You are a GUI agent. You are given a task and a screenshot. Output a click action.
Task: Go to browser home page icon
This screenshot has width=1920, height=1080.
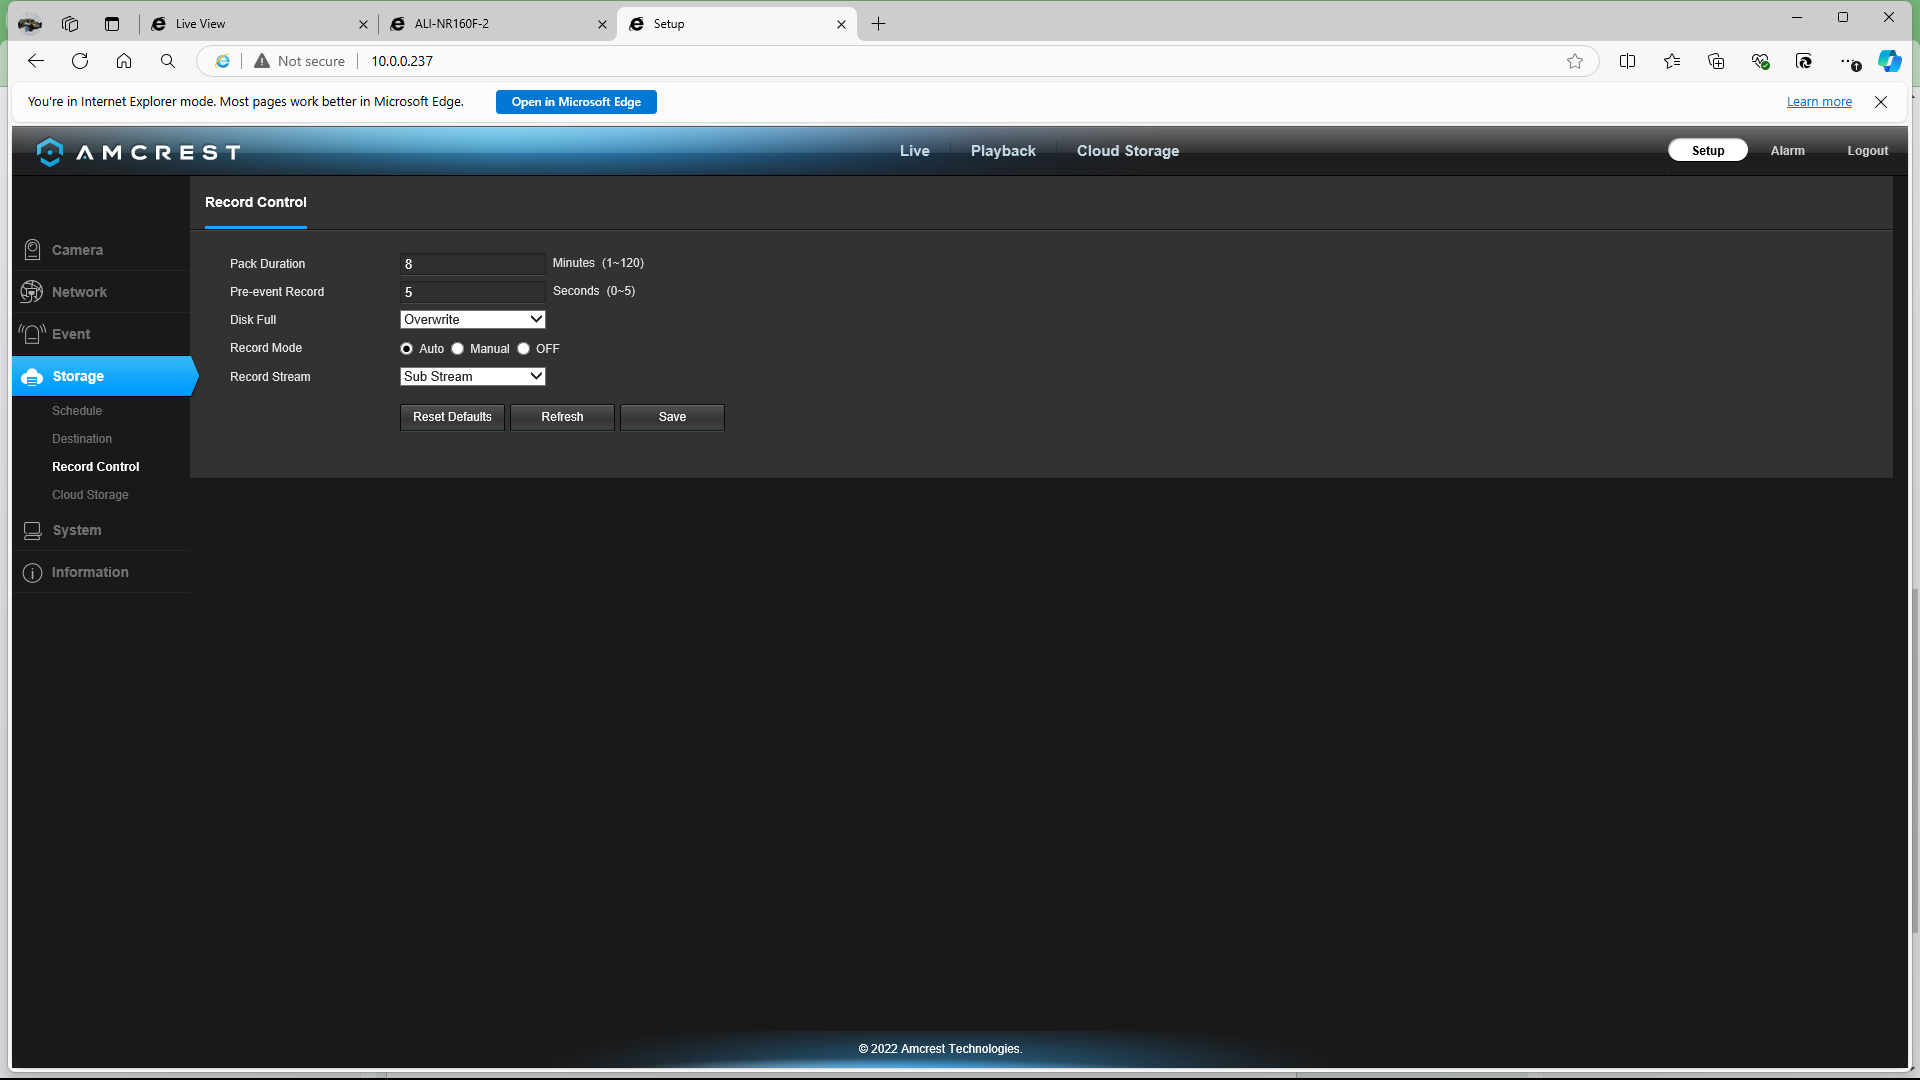(x=124, y=61)
